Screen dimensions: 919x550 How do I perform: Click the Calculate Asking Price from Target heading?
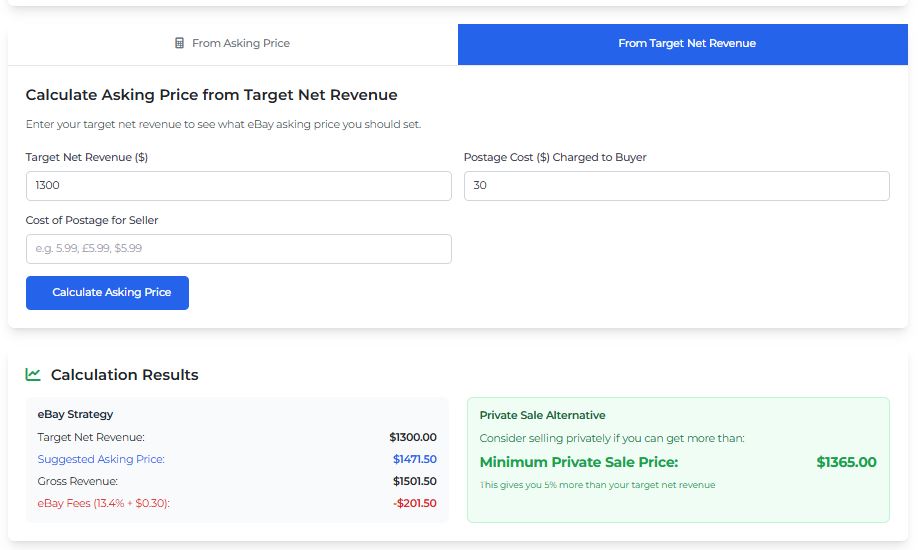[x=211, y=95]
